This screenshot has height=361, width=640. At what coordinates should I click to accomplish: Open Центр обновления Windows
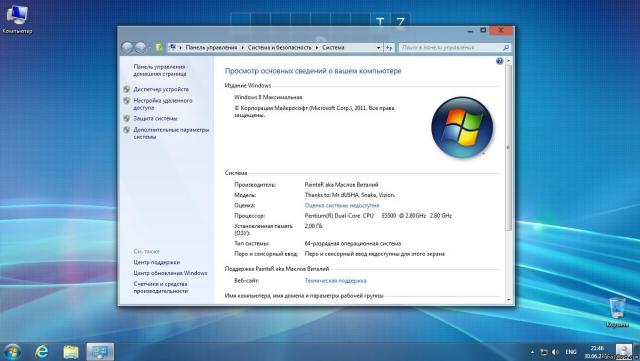(x=170, y=273)
